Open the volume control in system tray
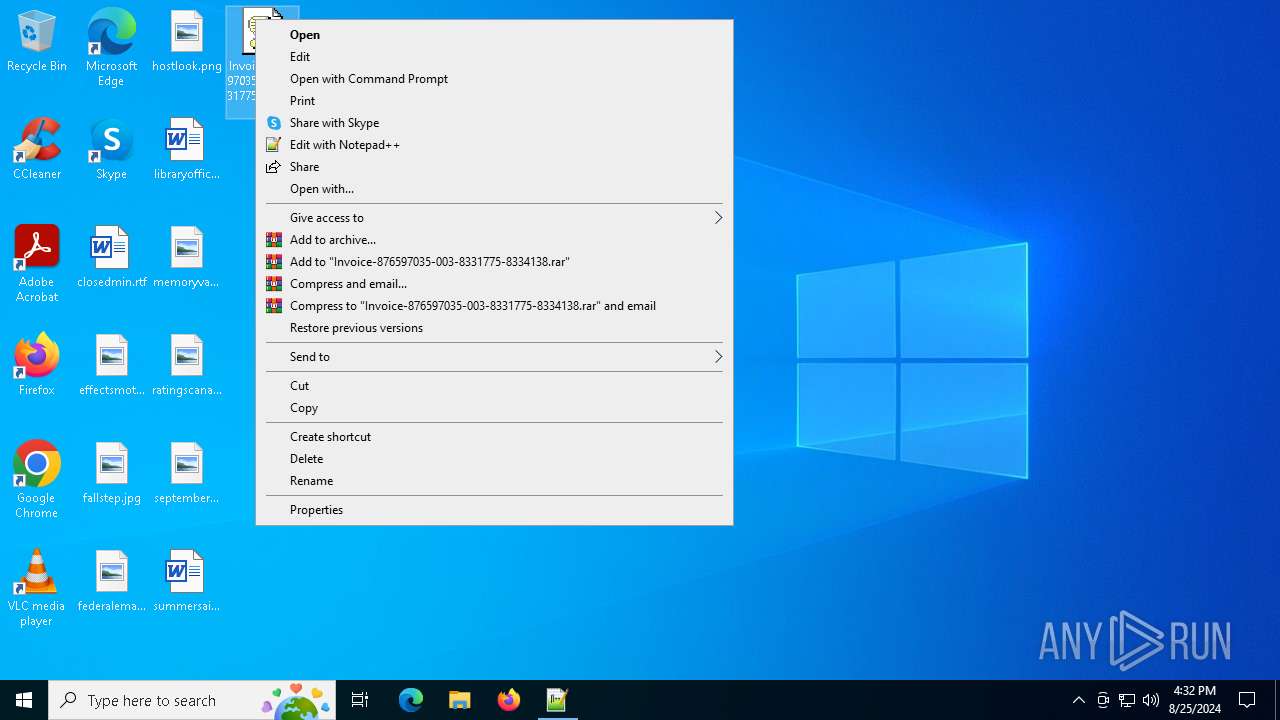The height and width of the screenshot is (720, 1280). coord(1151,700)
